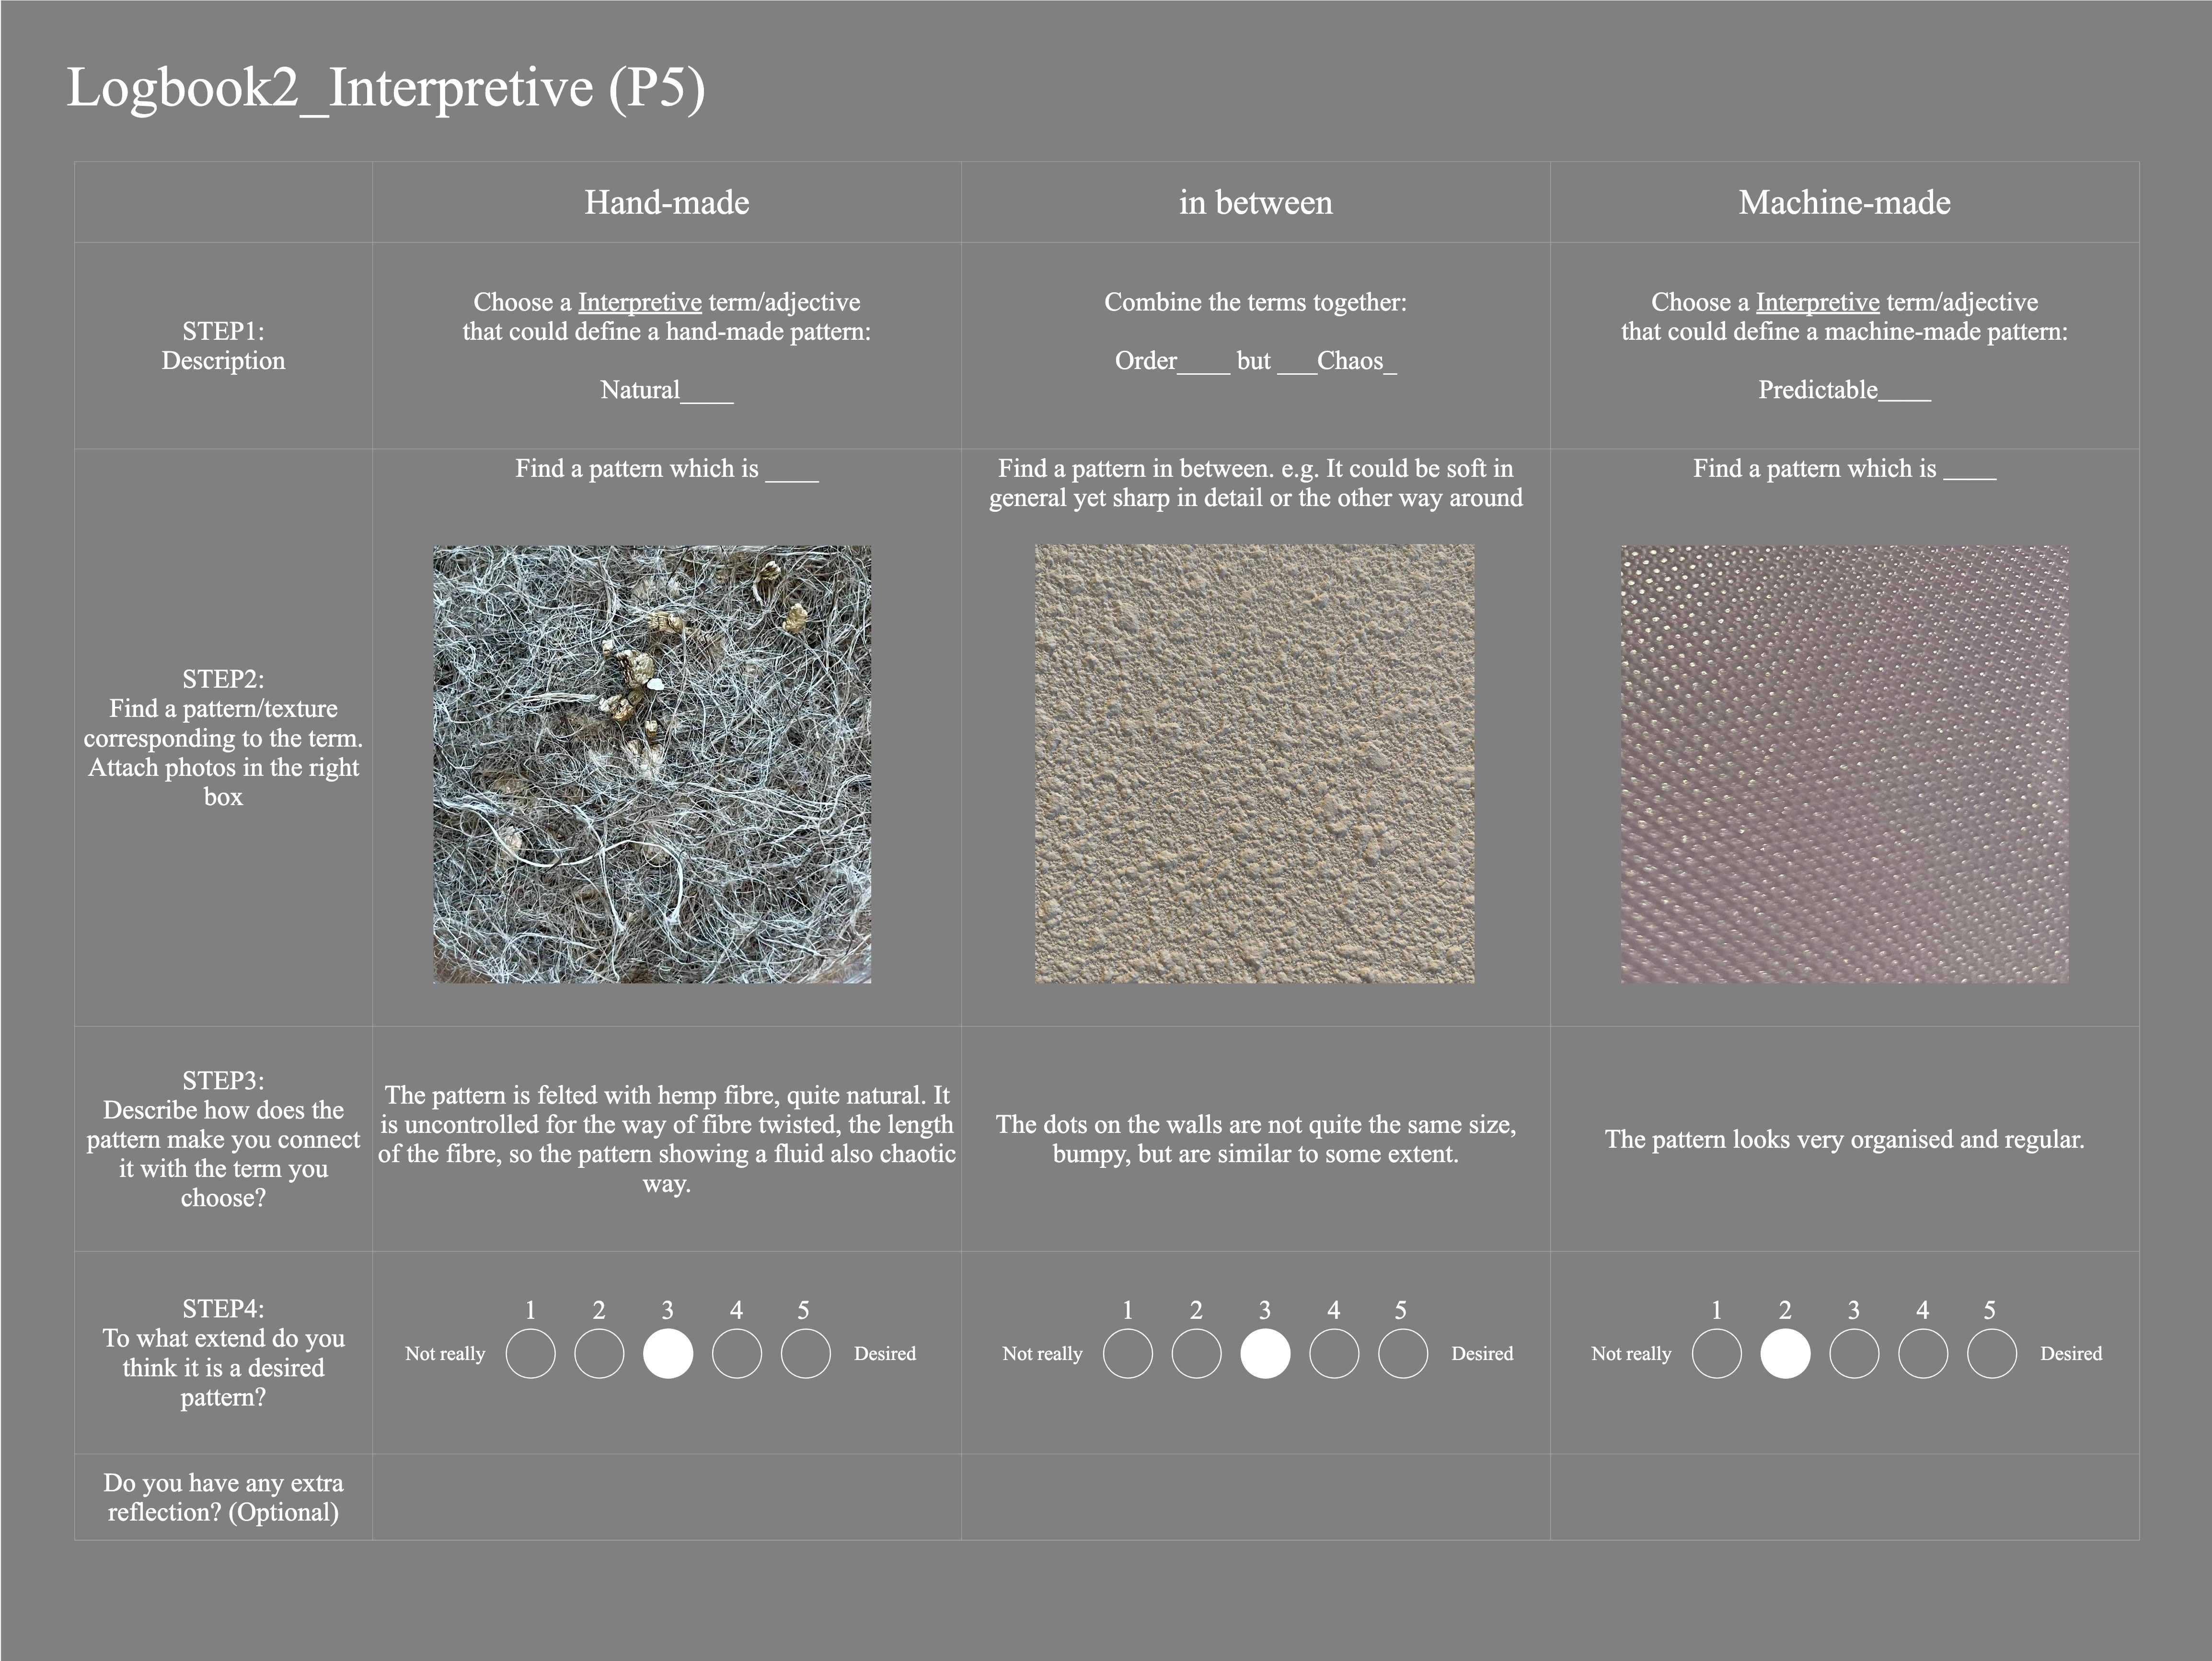Viewport: 2212px width, 1661px height.
Task: Click the dotted machine-made pattern photo
Action: pyautogui.click(x=1844, y=764)
